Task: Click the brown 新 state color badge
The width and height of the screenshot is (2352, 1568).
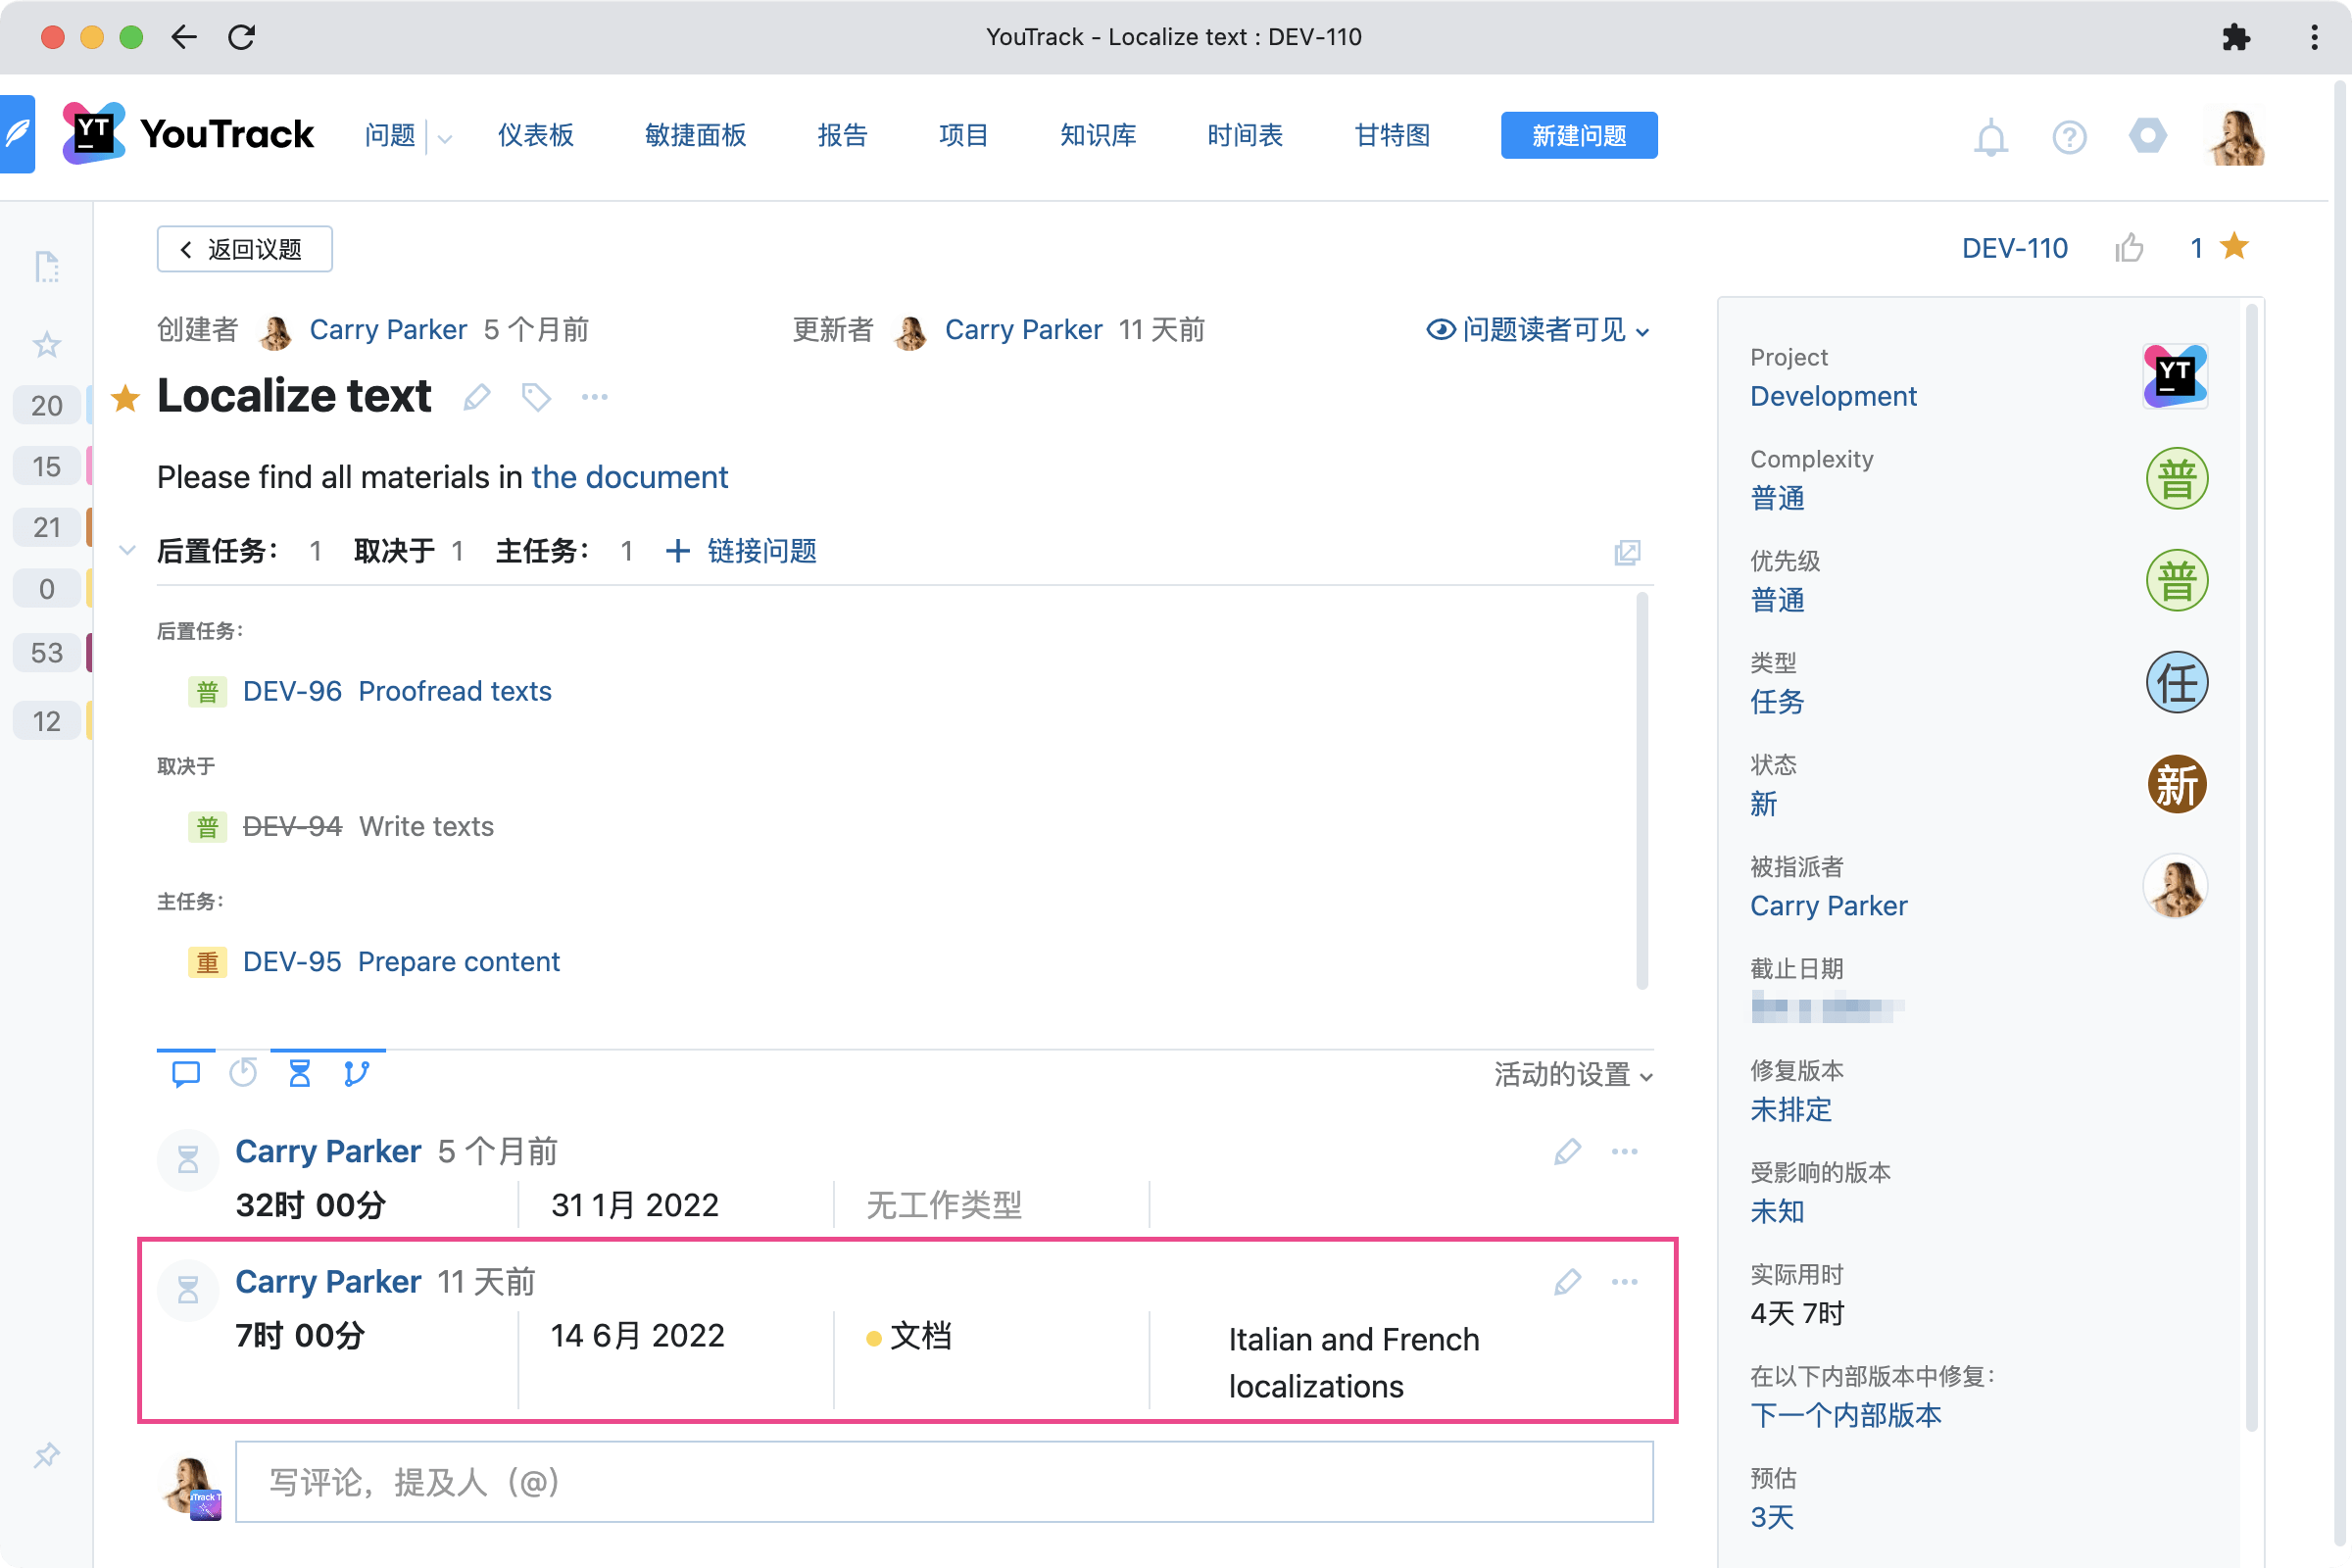Action: click(x=2176, y=784)
